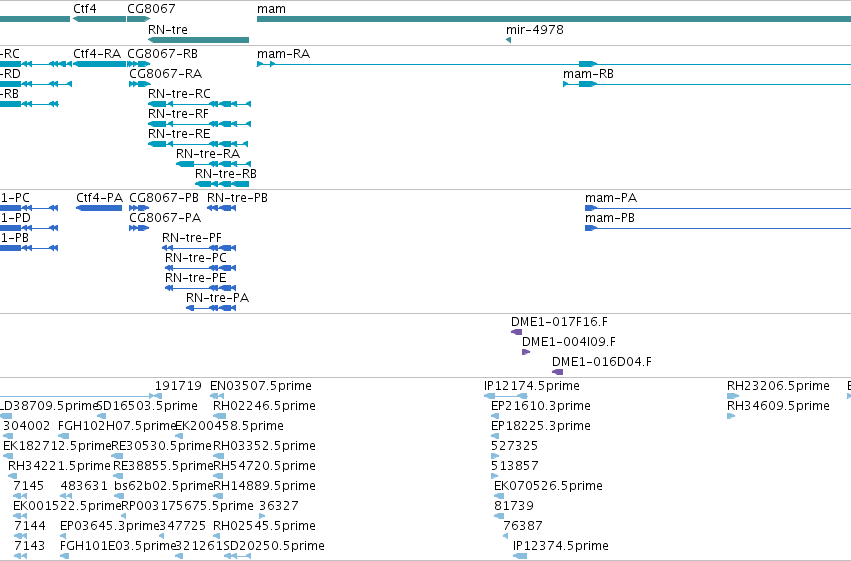Select the feature labeled 81739

click(x=498, y=517)
